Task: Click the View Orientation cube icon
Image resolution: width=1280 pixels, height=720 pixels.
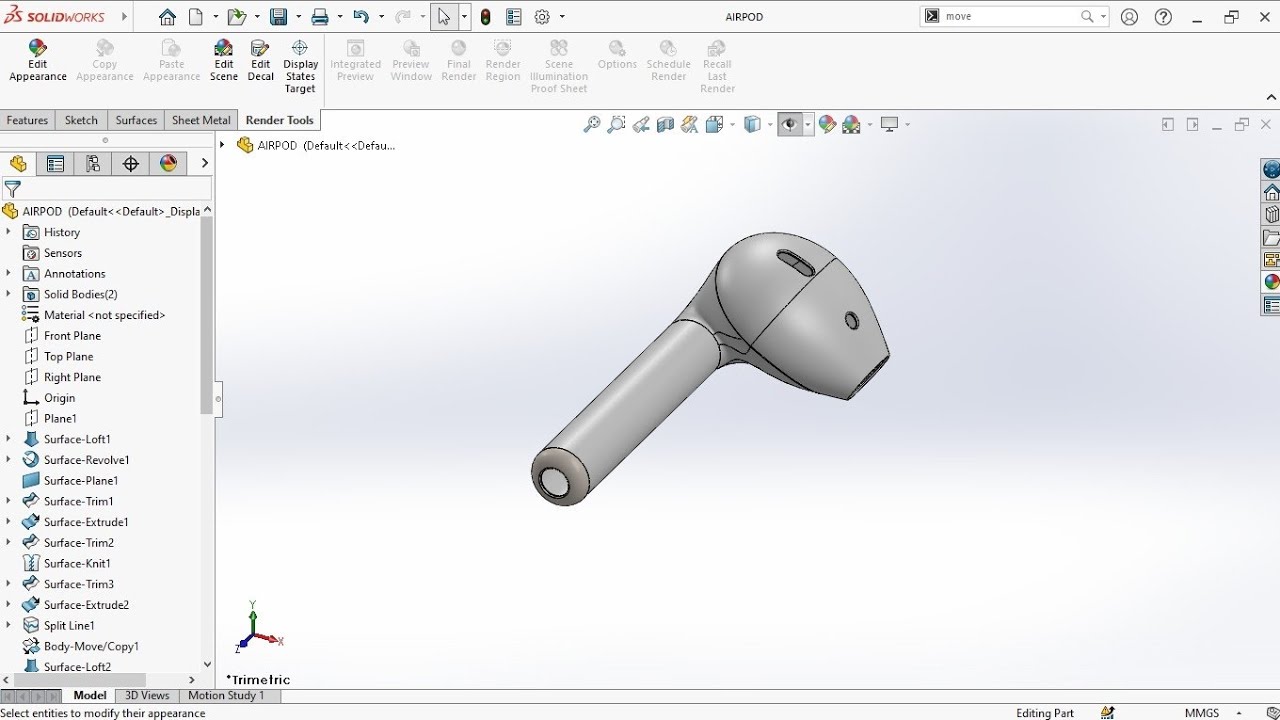Action: [x=714, y=124]
